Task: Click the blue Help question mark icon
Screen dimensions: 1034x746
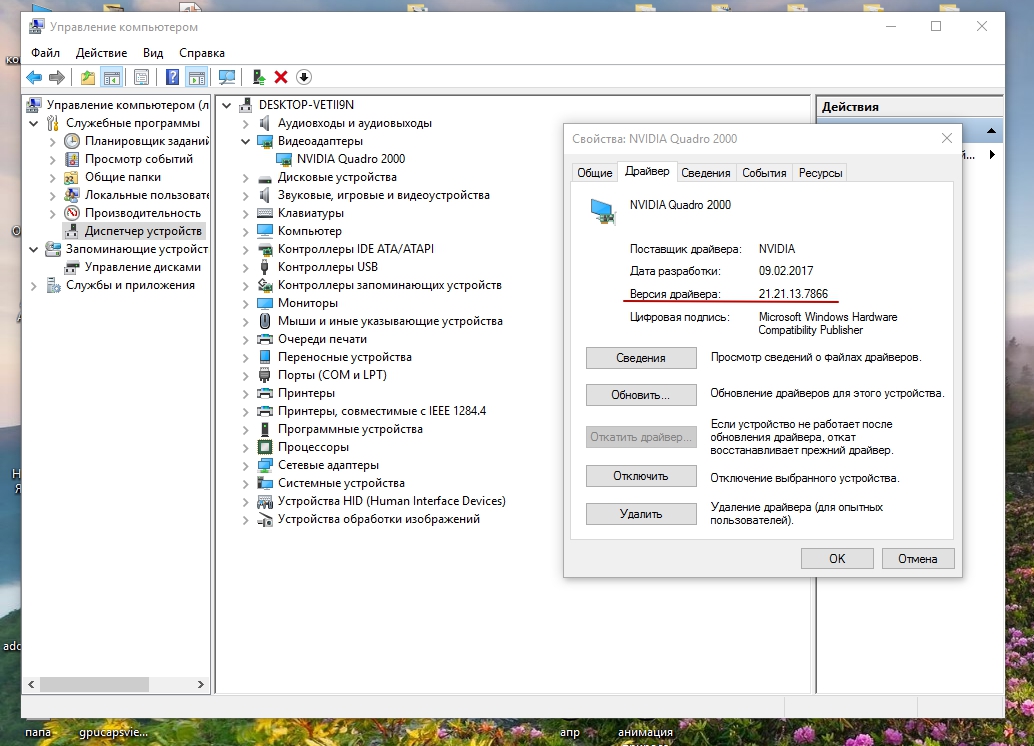Action: click(172, 77)
